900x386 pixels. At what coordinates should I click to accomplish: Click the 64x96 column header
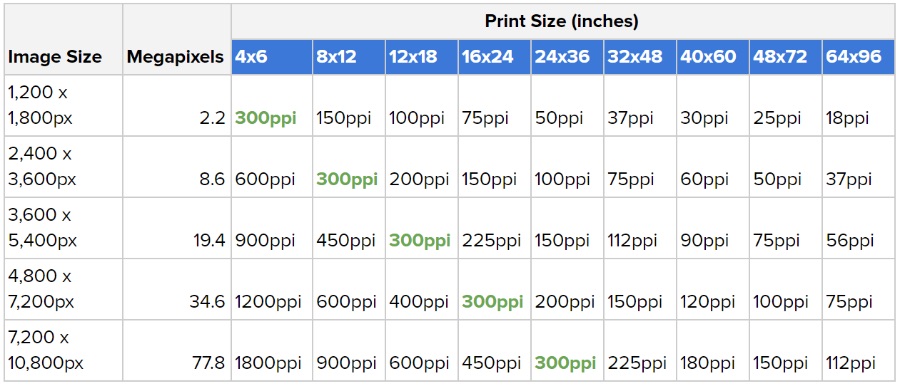tap(859, 57)
